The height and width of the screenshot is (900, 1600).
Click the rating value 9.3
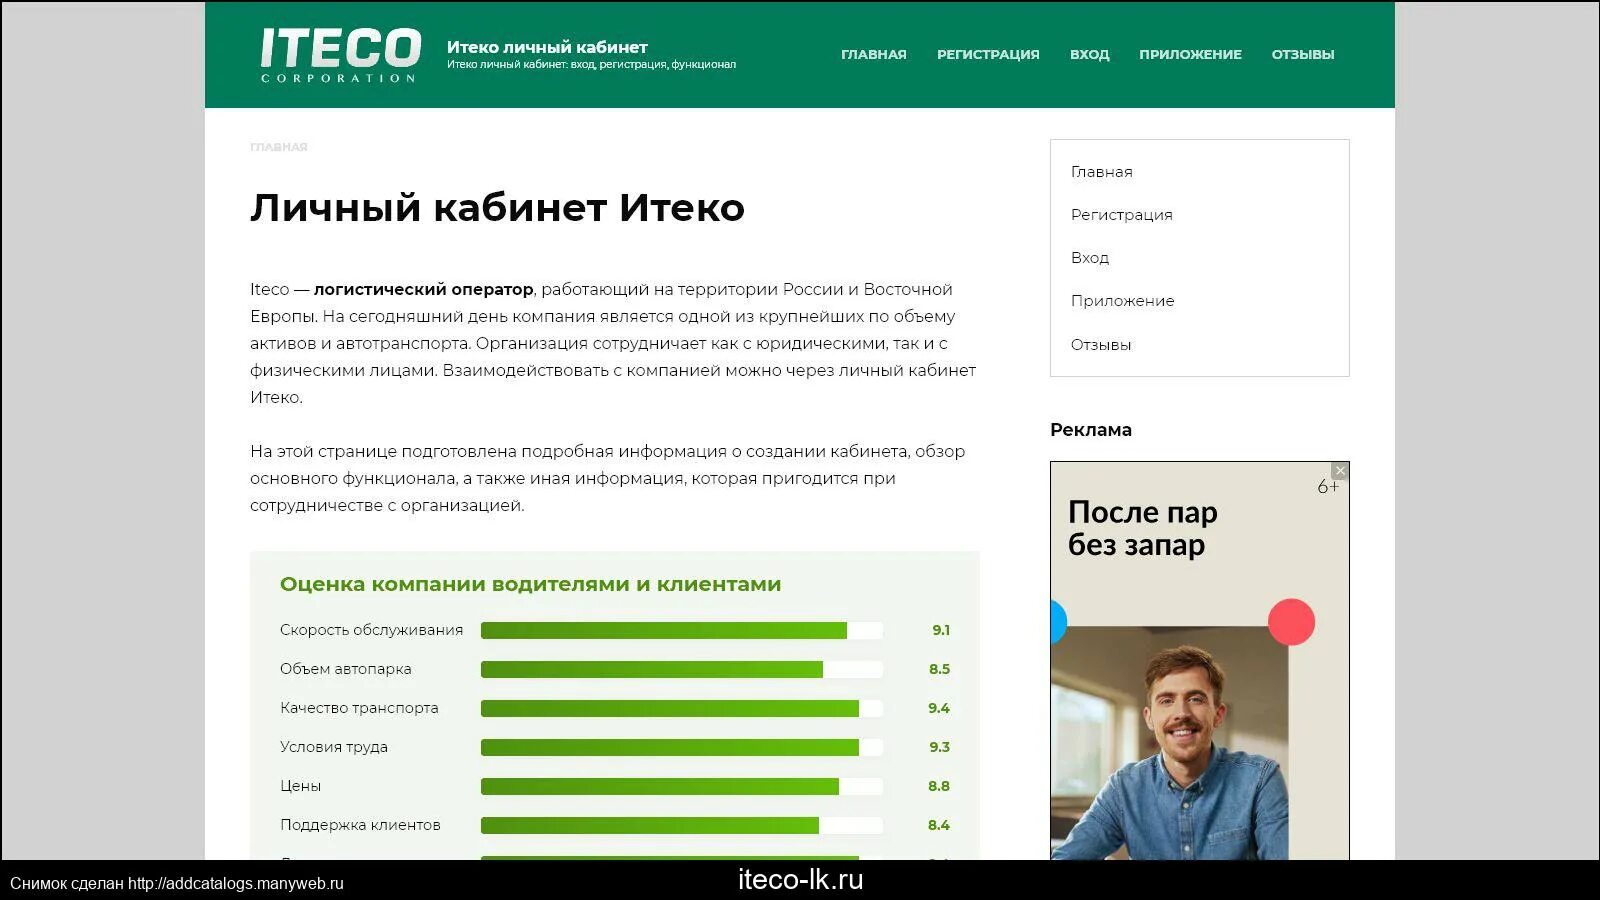pos(939,747)
